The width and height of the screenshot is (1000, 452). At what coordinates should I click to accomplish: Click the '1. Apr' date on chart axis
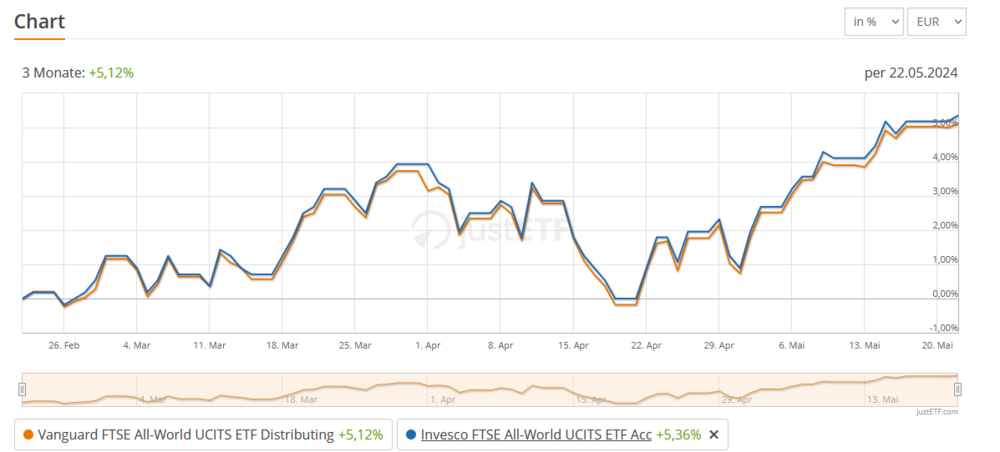click(427, 345)
